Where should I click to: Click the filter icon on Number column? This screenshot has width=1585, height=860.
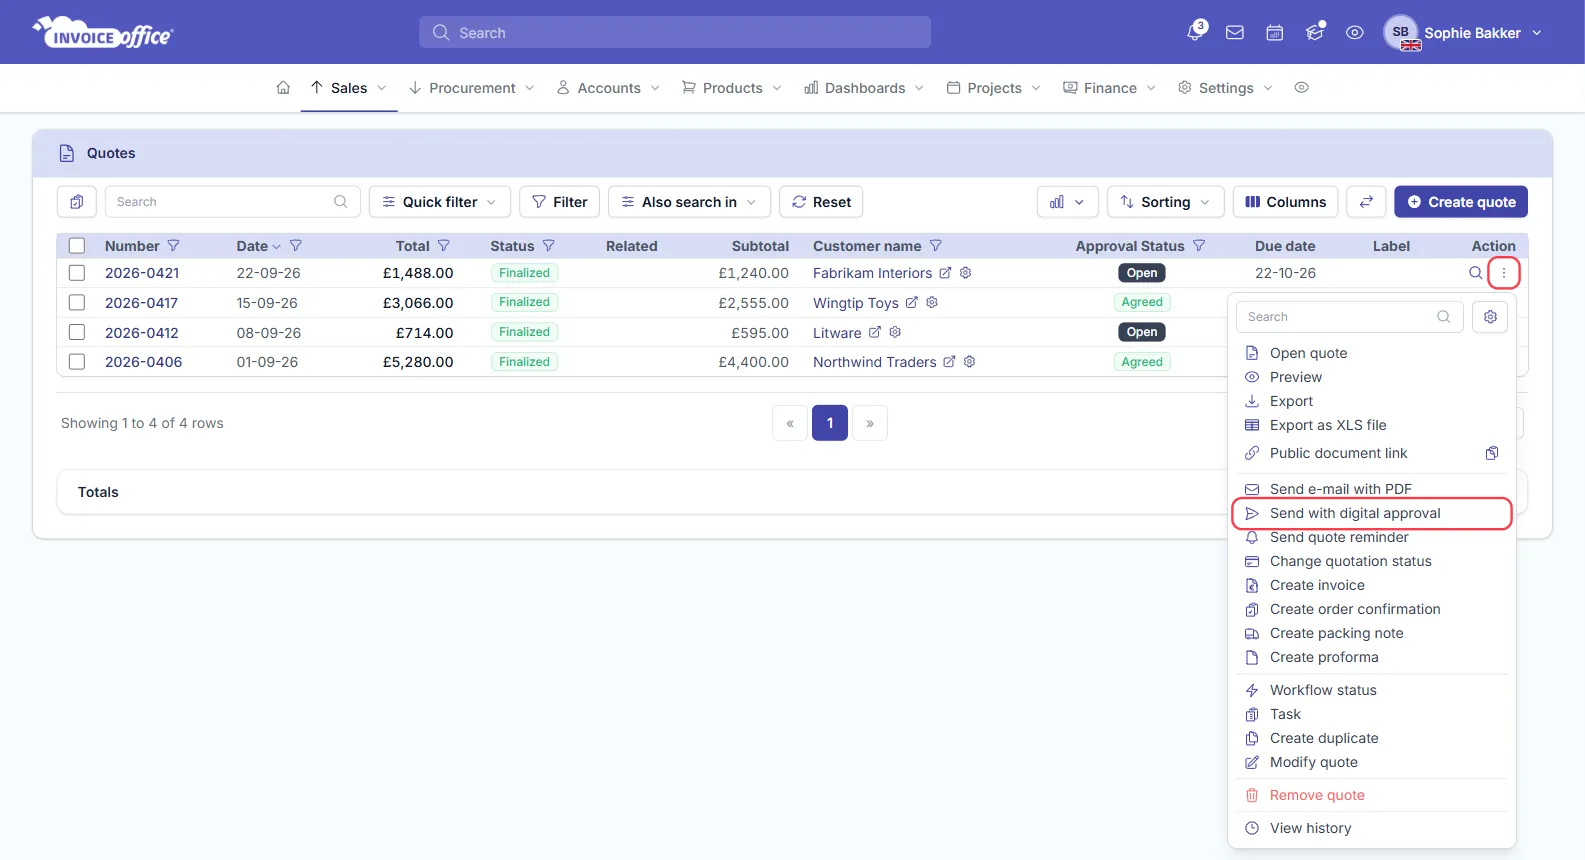click(x=173, y=246)
